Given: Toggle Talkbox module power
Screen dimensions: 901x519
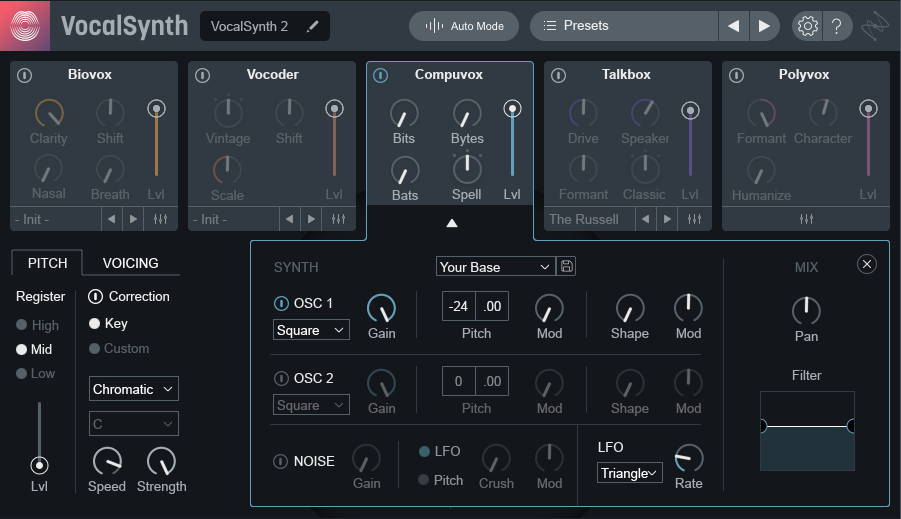Looking at the screenshot, I should click(x=559, y=75).
